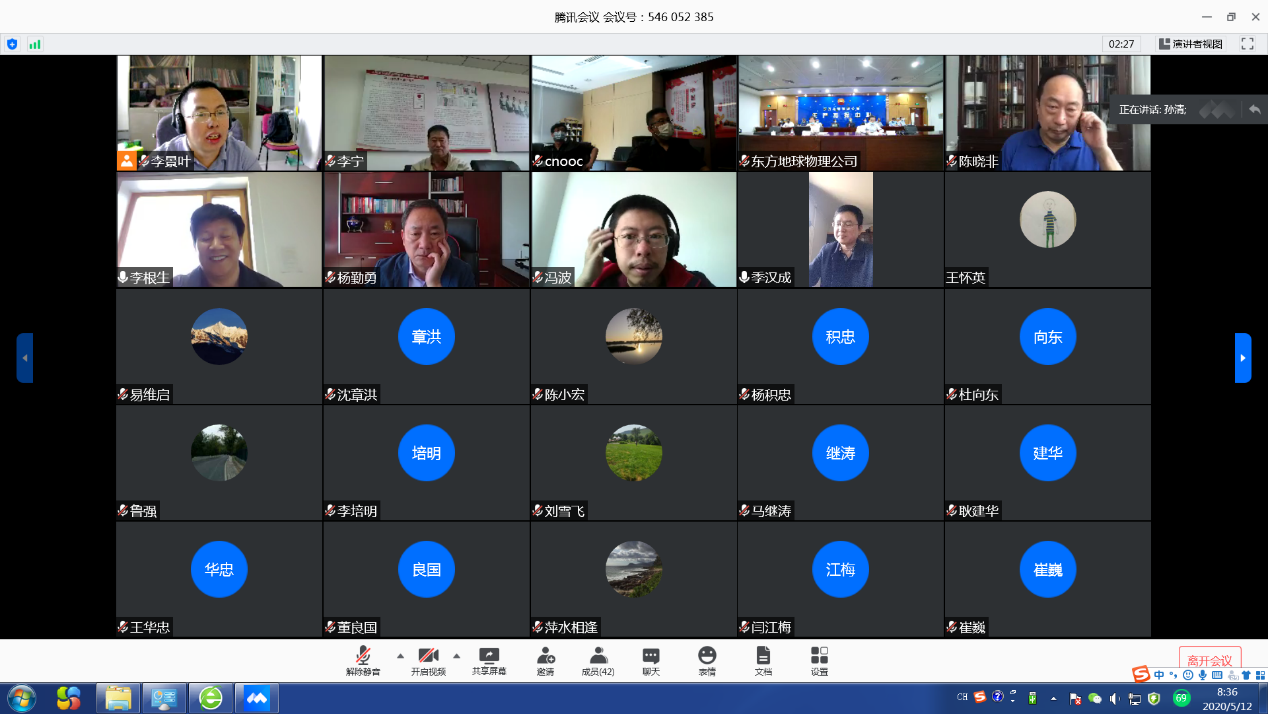Open the speaker view (演讲者视图) layout selector
Screen dimensions: 1268x714
[1190, 44]
